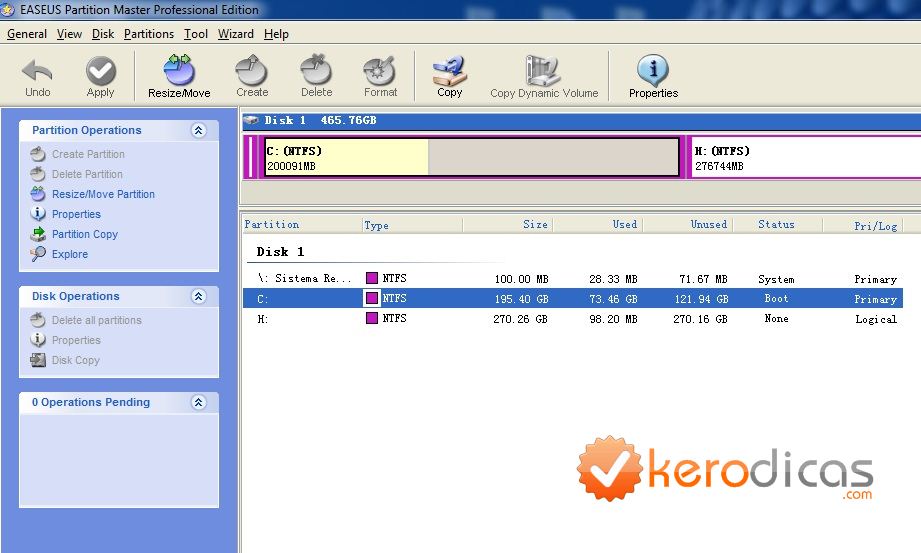This screenshot has width=921, height=553.
Task: Click the Type column header
Action: pos(412,224)
